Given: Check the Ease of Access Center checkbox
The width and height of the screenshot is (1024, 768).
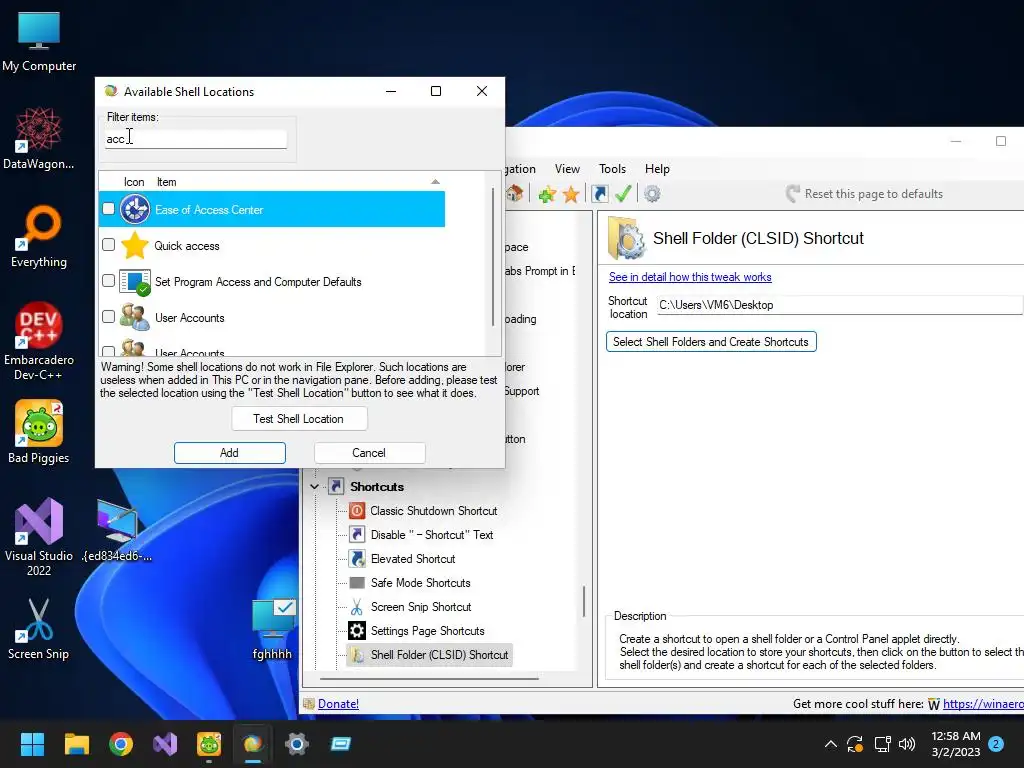Looking at the screenshot, I should [x=108, y=209].
